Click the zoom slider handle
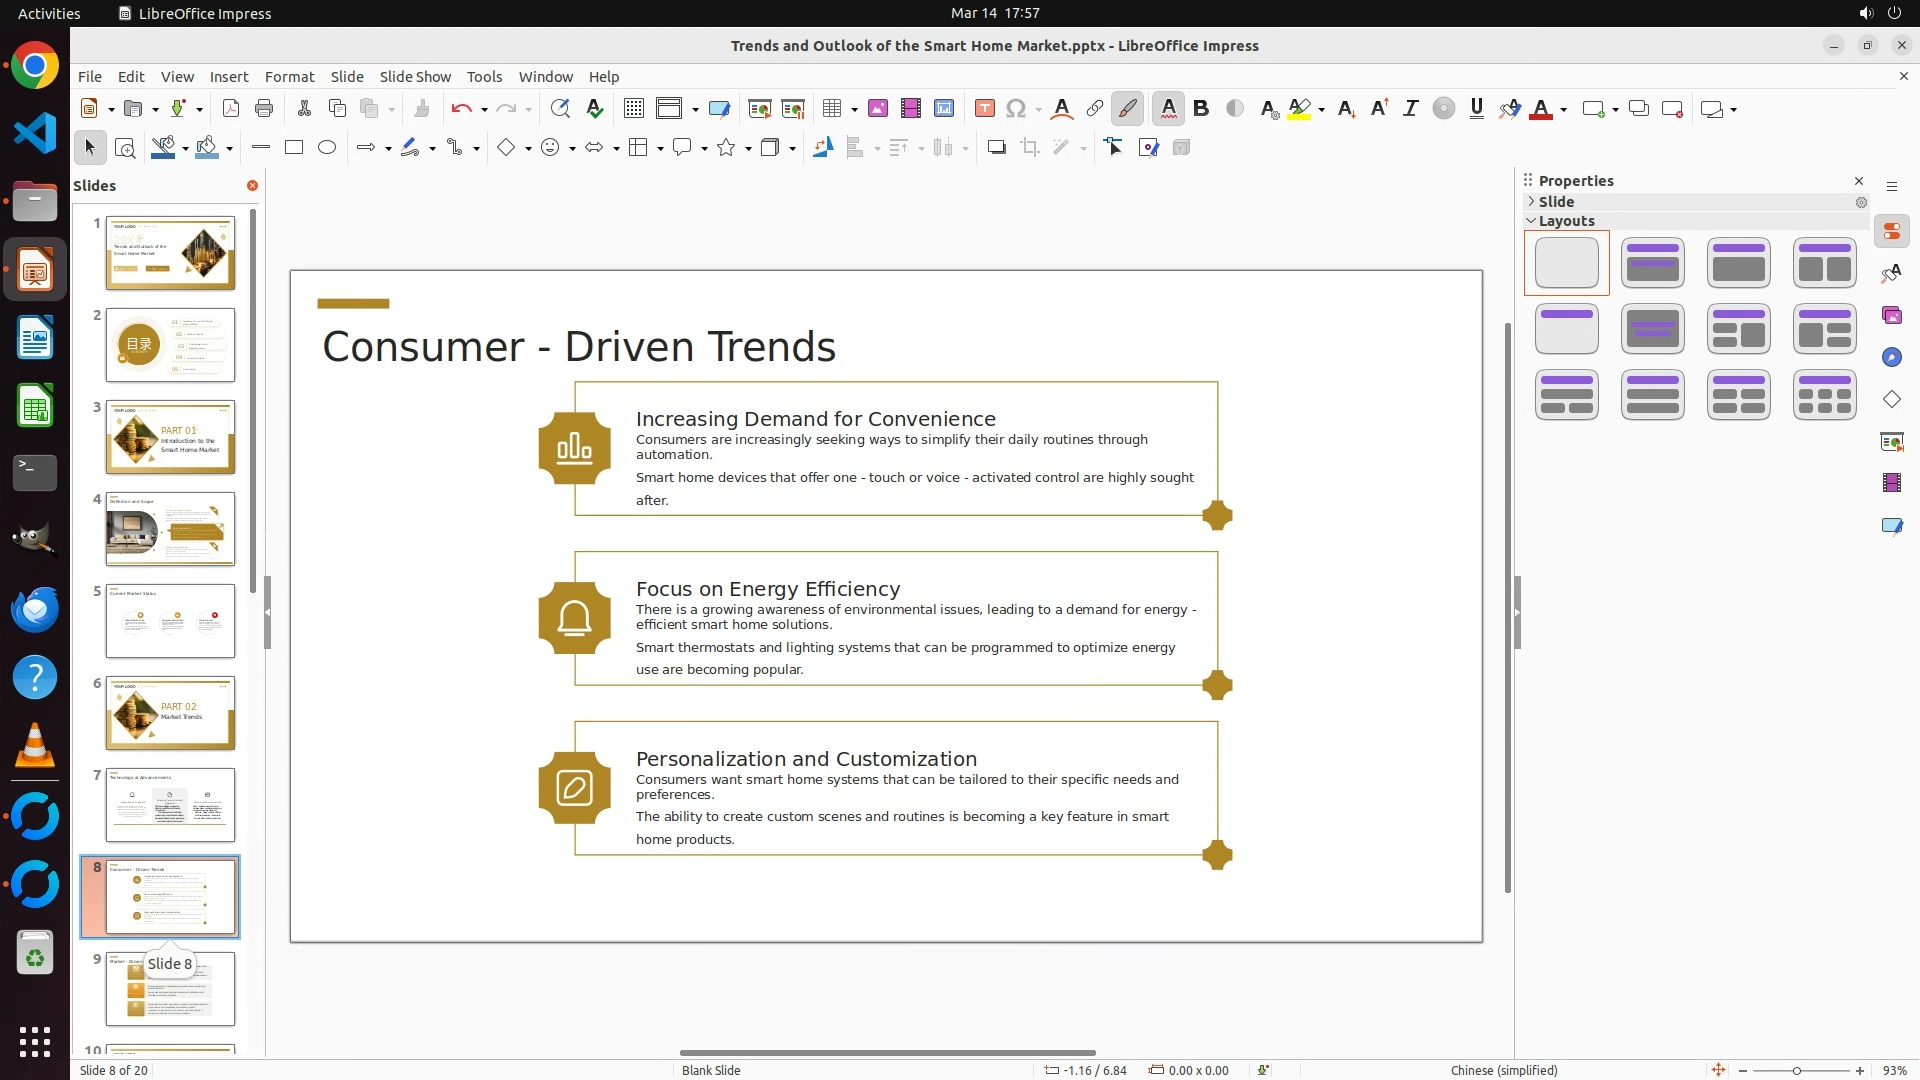Viewport: 1920px width, 1080px height. tap(1796, 1071)
